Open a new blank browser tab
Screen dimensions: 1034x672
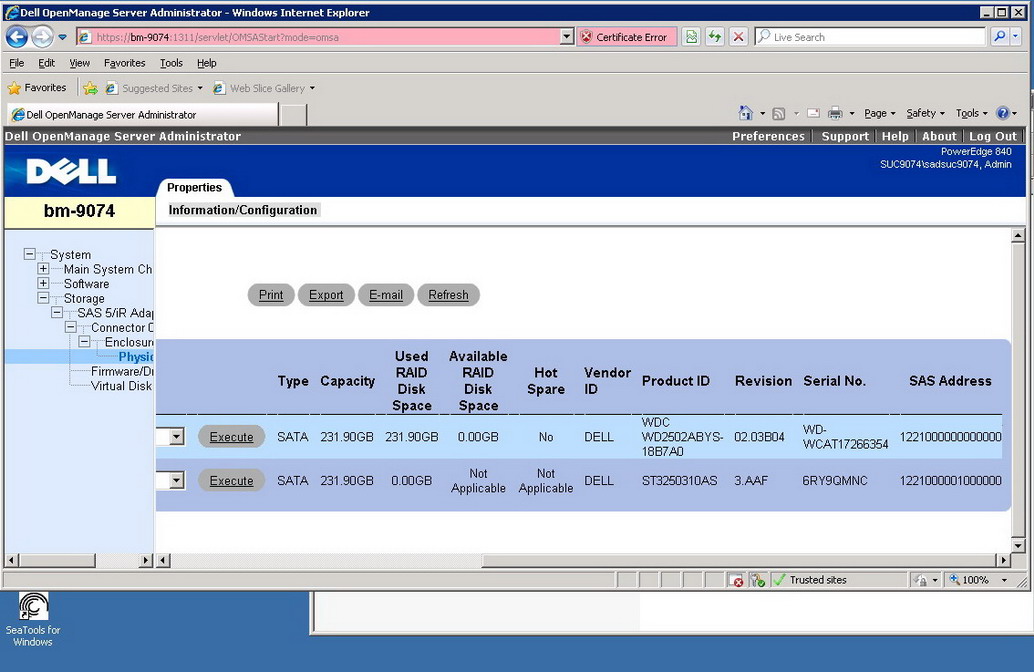click(x=293, y=115)
